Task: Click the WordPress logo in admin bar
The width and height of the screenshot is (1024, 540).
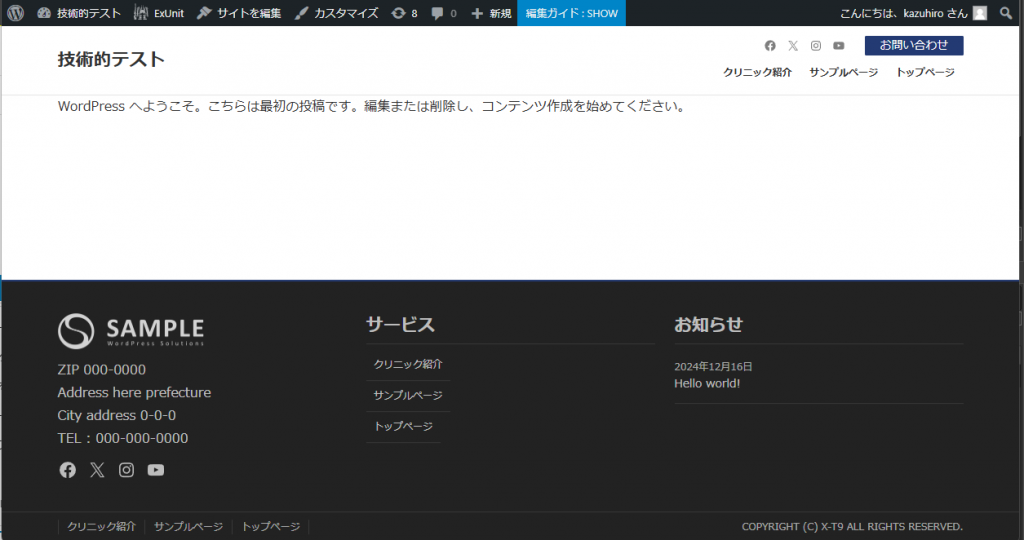Action: pos(16,13)
